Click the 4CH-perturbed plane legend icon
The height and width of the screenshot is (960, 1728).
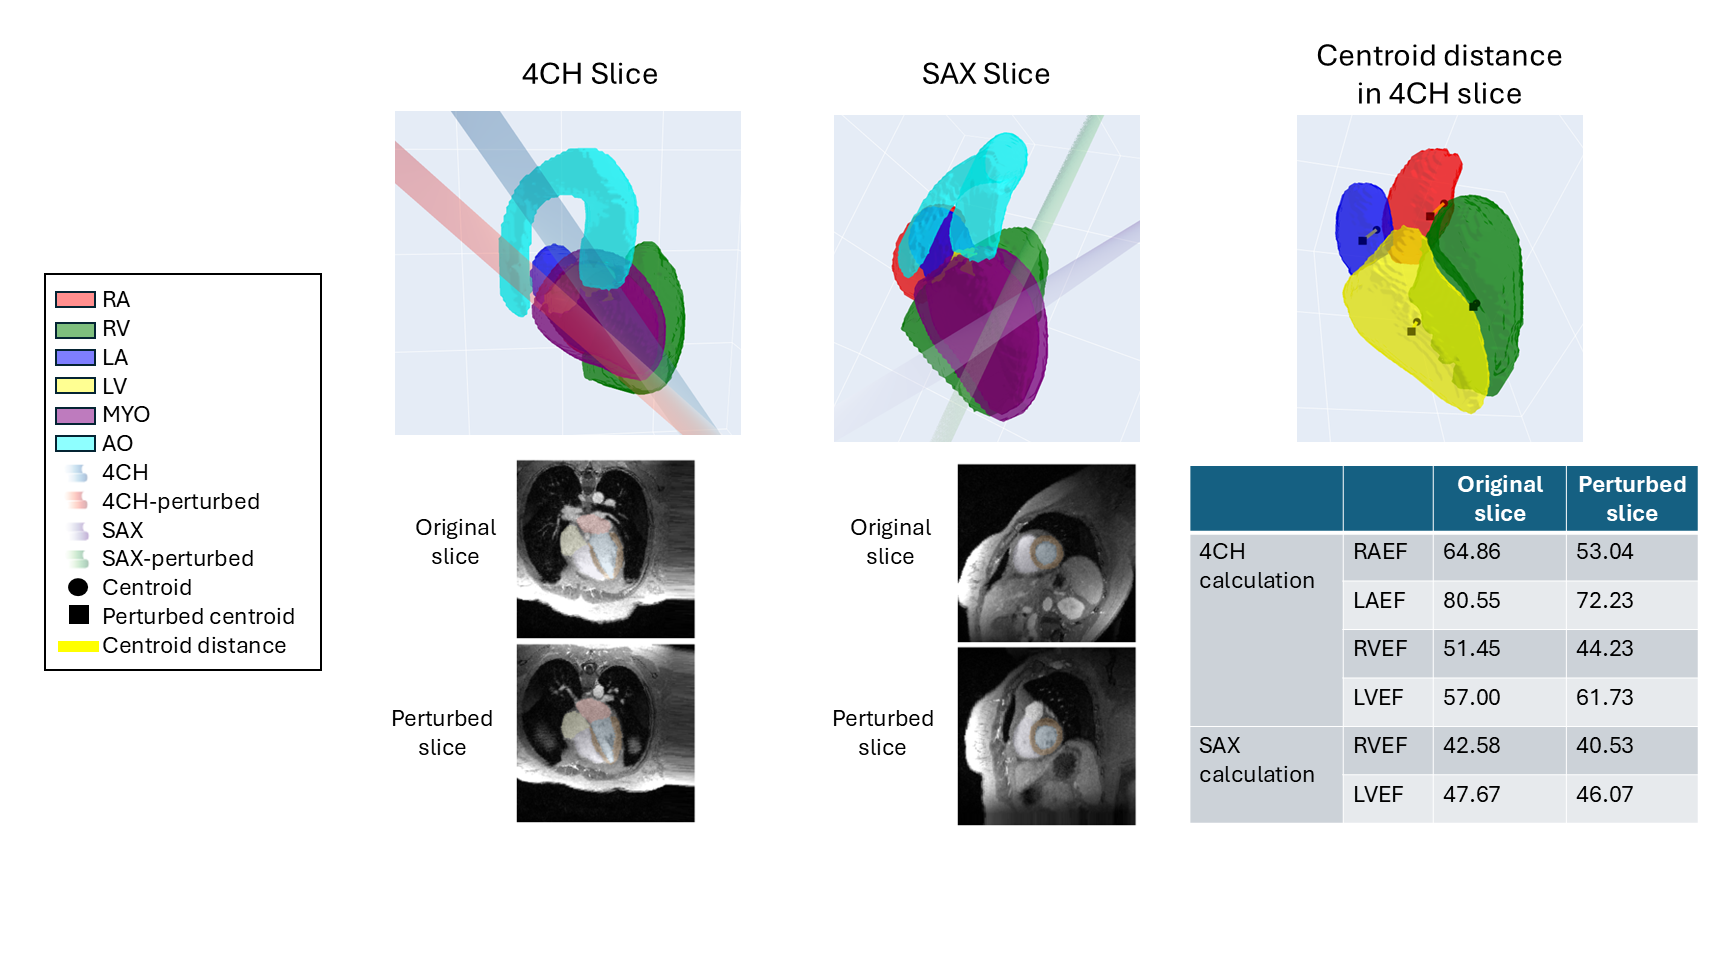point(78,500)
